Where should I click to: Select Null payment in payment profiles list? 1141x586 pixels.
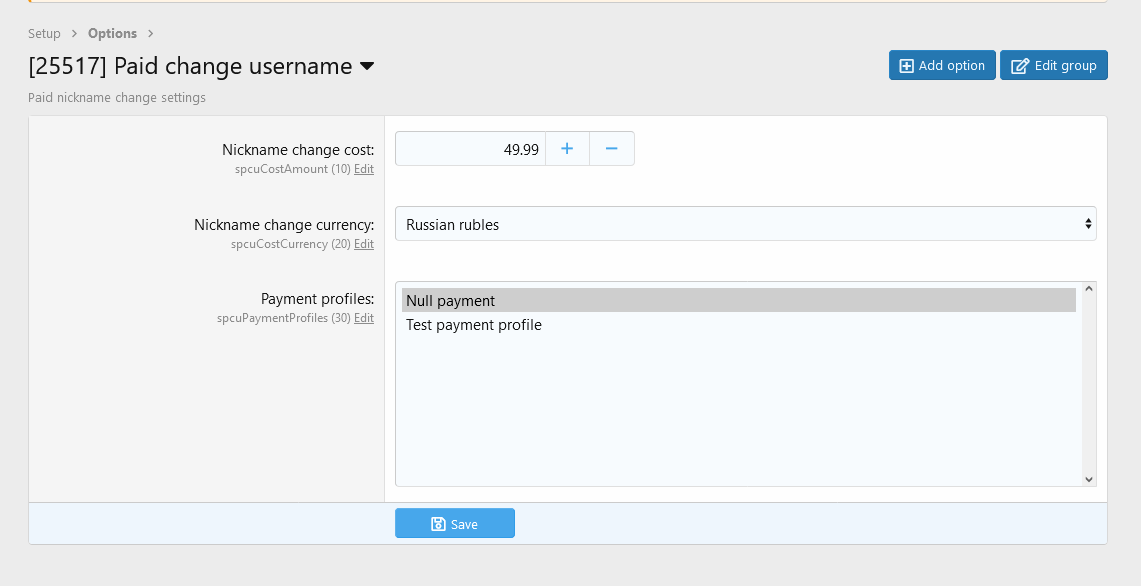[738, 300]
